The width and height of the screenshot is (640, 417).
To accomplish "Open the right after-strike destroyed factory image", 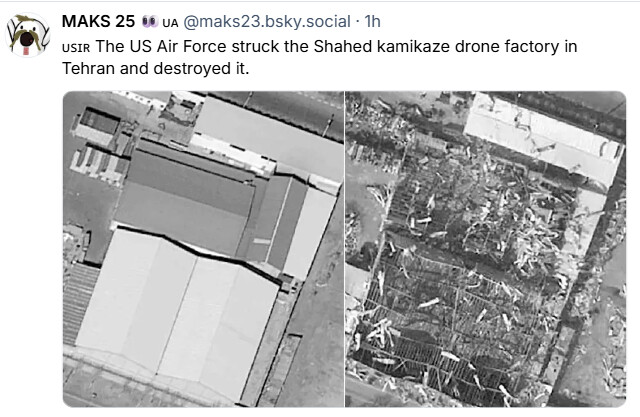I will tap(486, 249).
